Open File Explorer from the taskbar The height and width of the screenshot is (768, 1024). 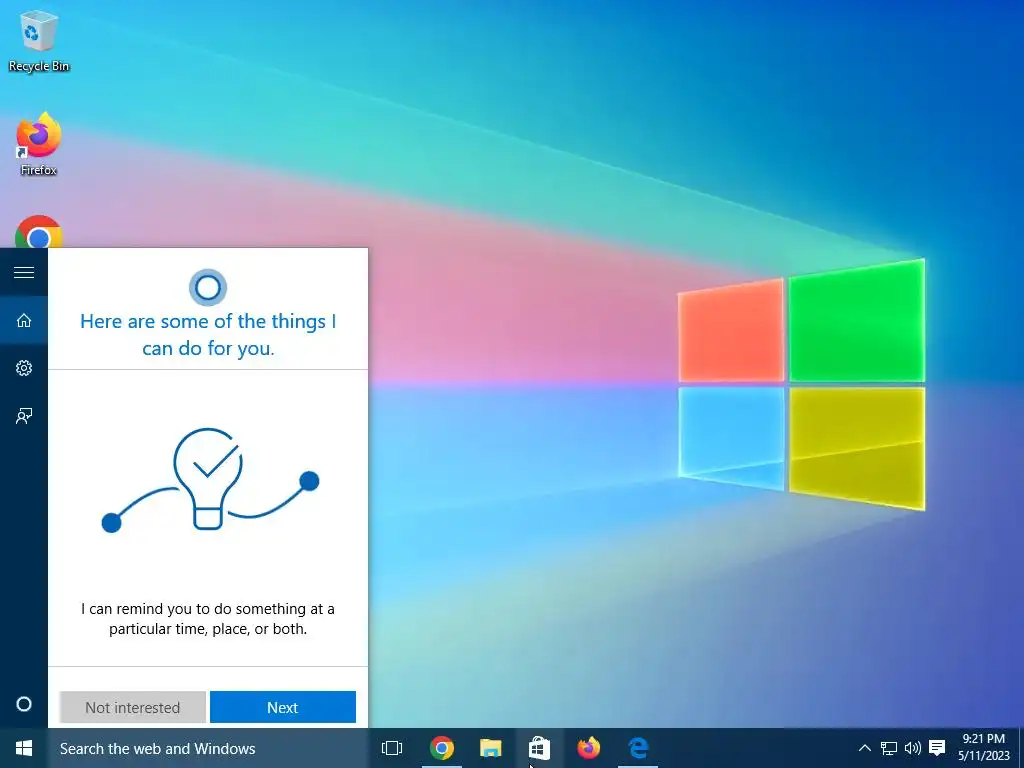pyautogui.click(x=491, y=748)
